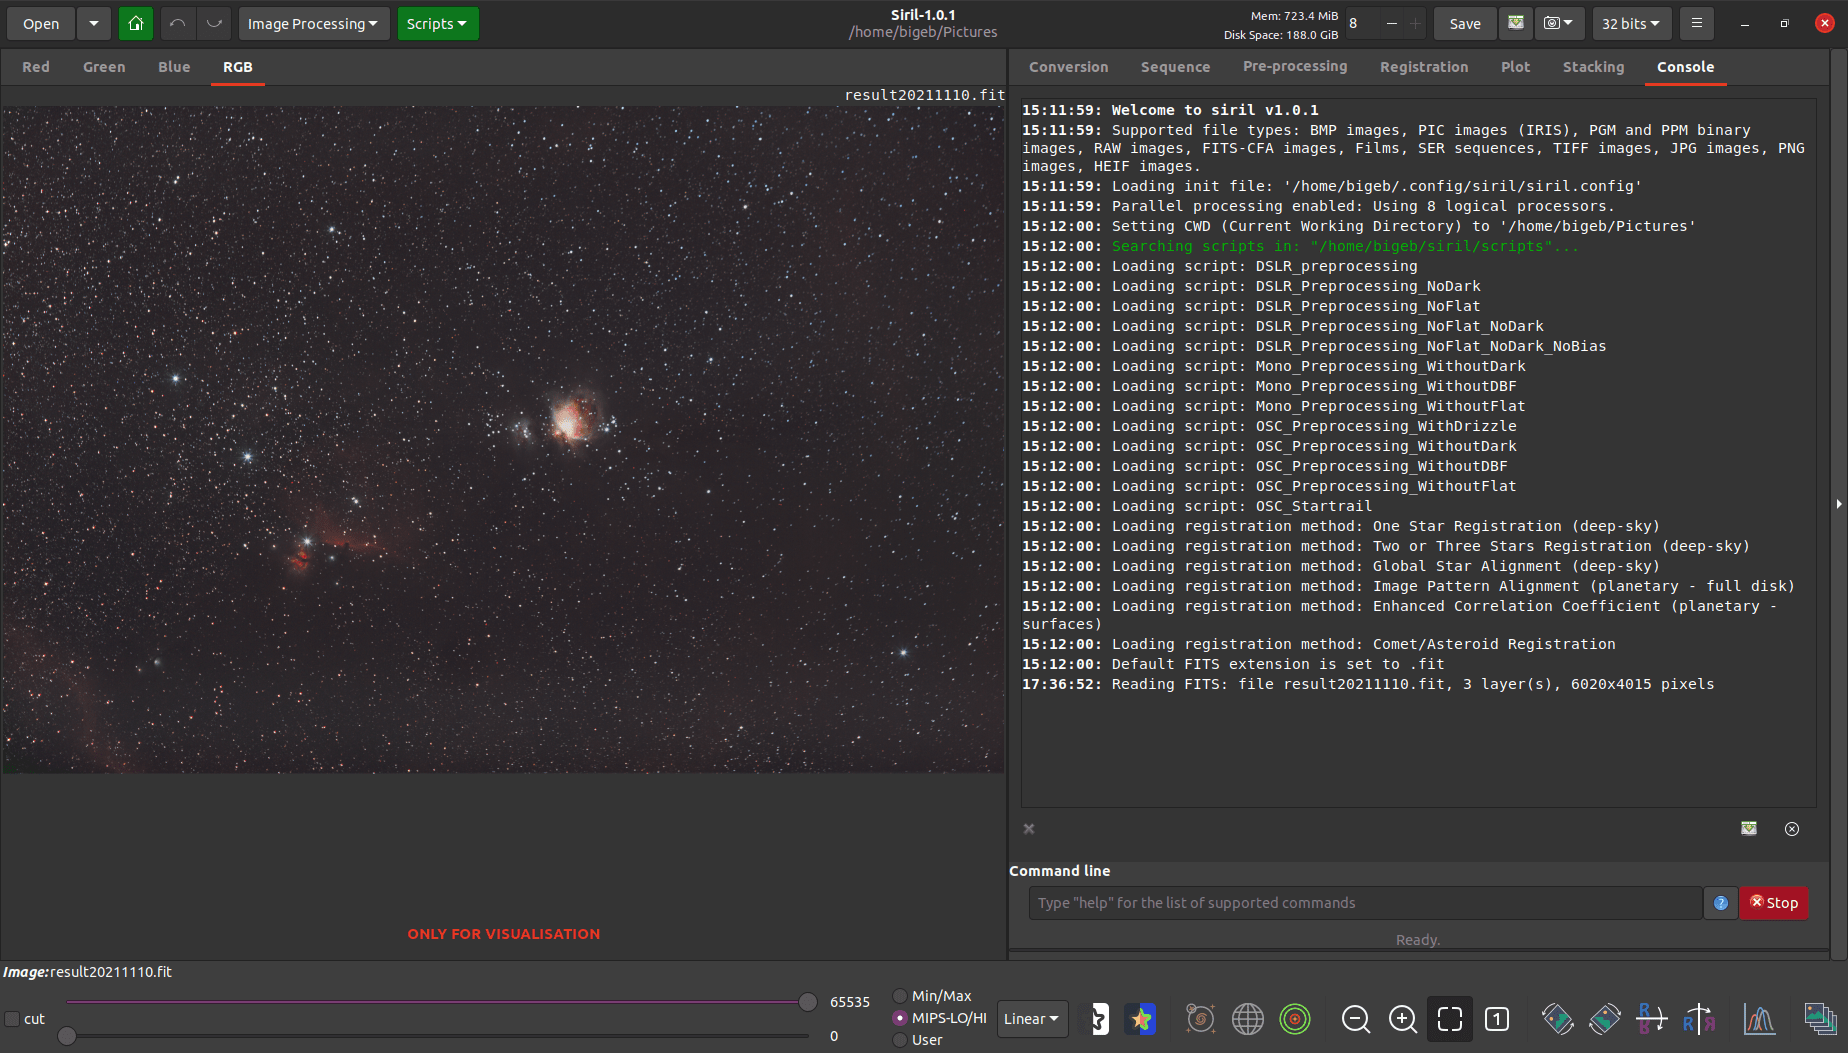Toggle the celestial grid globe icon

pyautogui.click(x=1248, y=1019)
